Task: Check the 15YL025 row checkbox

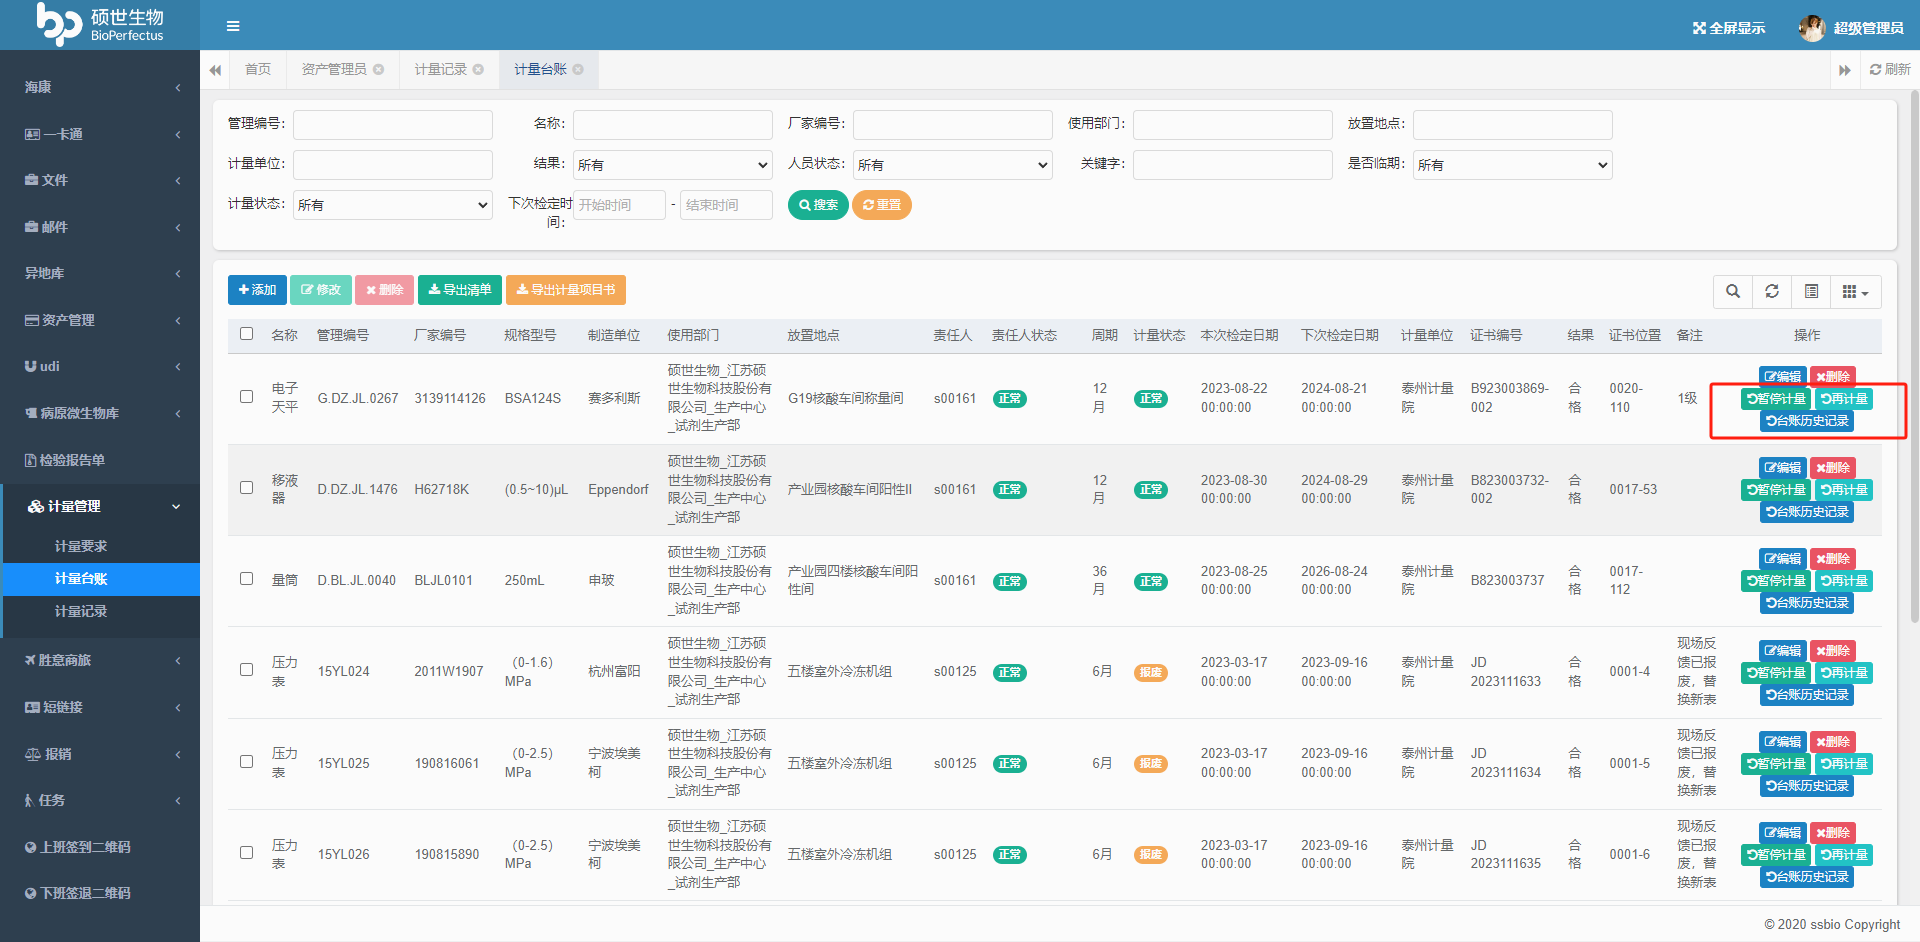Action: pos(246,762)
